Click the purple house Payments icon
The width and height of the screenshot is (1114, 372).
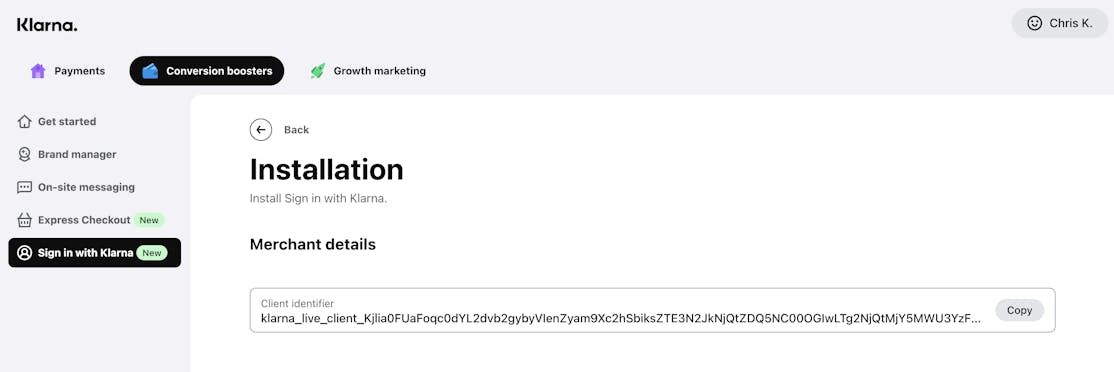tap(38, 71)
